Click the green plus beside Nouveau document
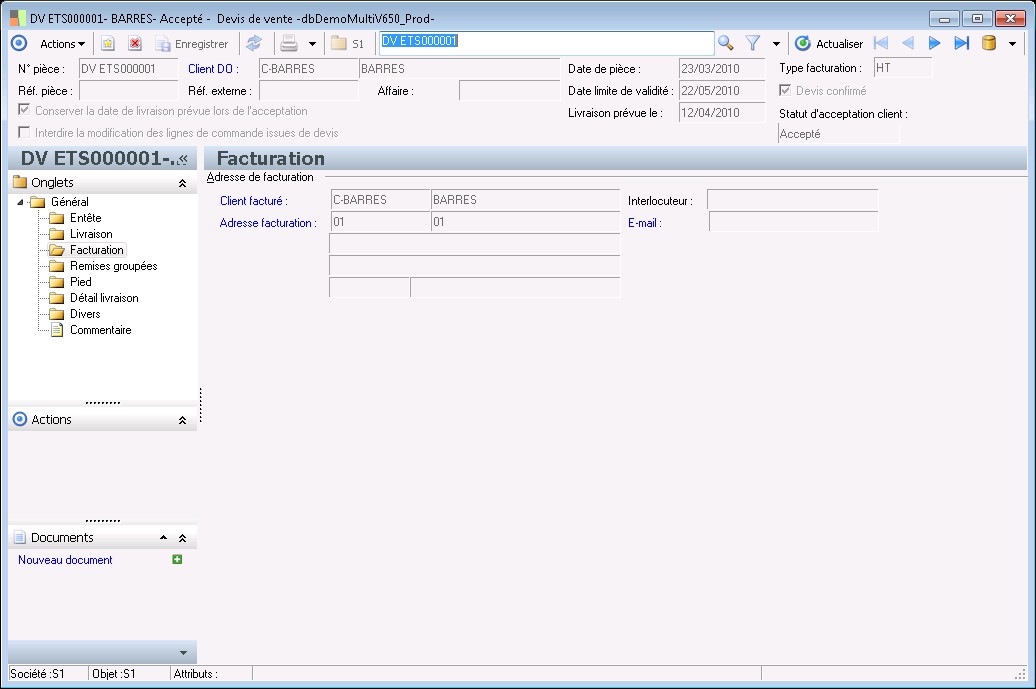The height and width of the screenshot is (689, 1036). [x=177, y=560]
